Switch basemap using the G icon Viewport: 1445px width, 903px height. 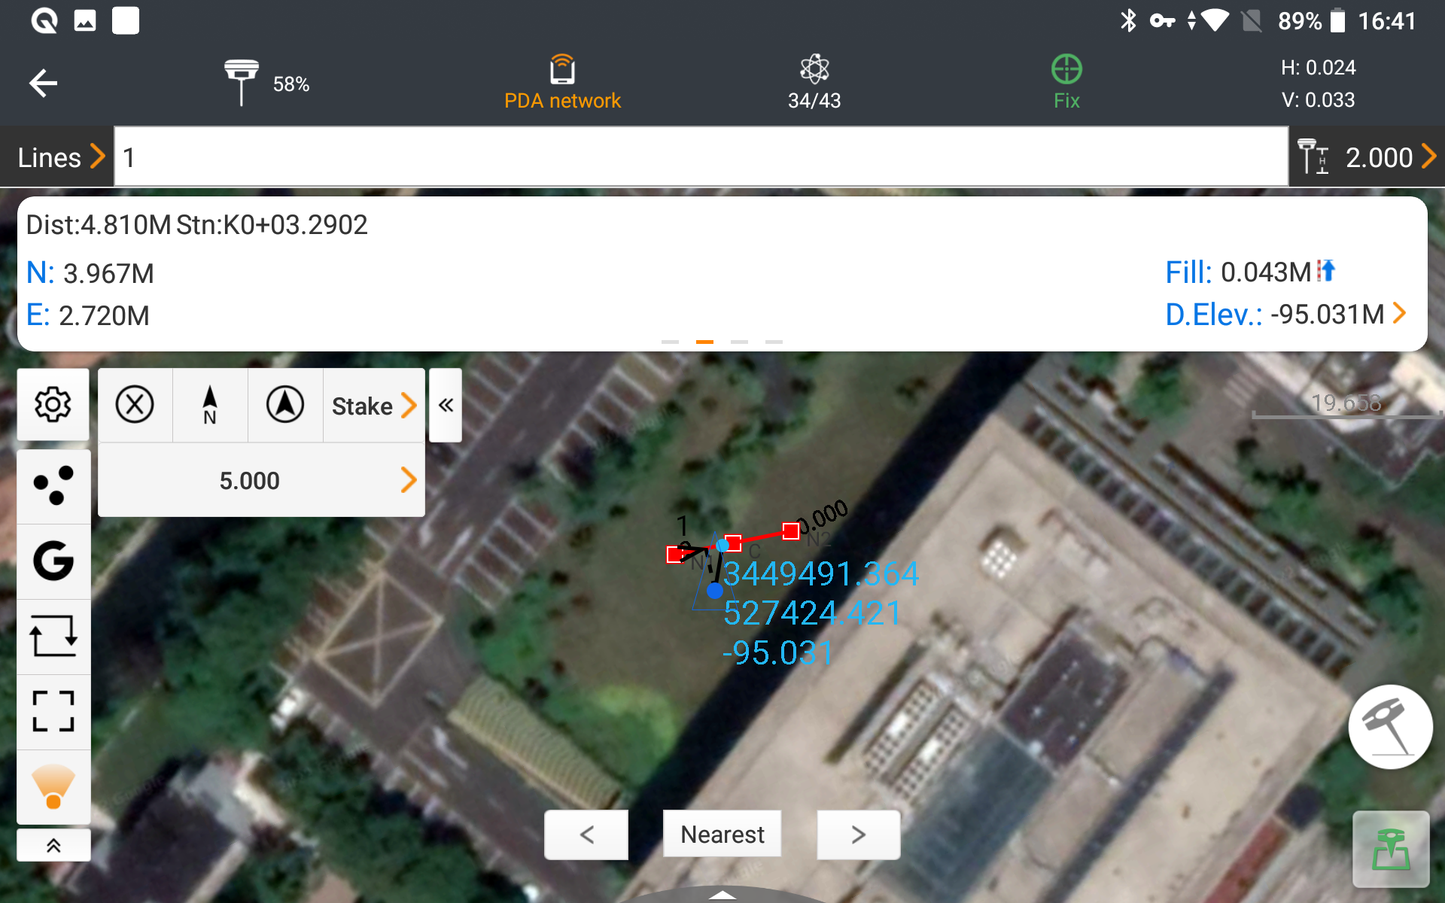pos(53,561)
